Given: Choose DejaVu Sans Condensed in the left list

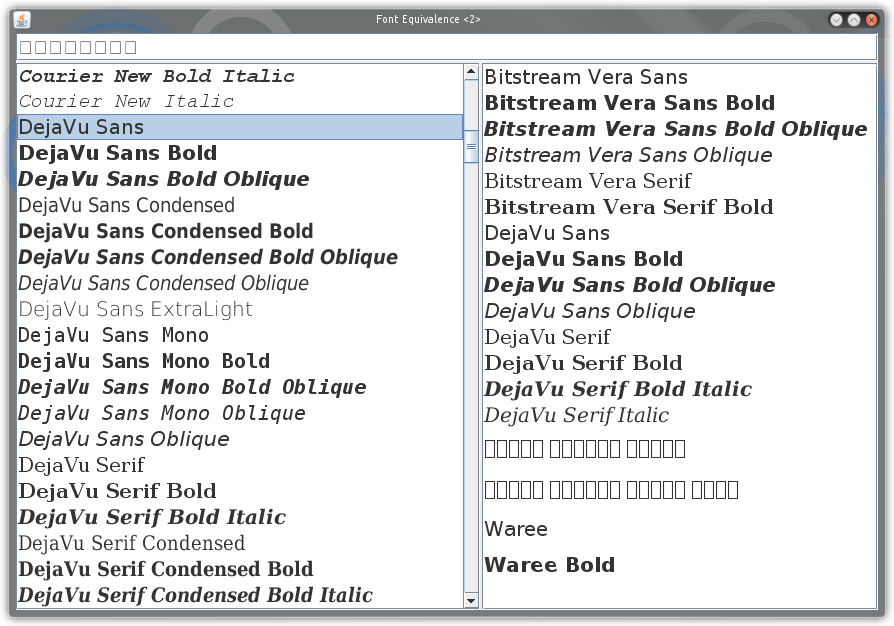Looking at the screenshot, I should [x=240, y=205].
